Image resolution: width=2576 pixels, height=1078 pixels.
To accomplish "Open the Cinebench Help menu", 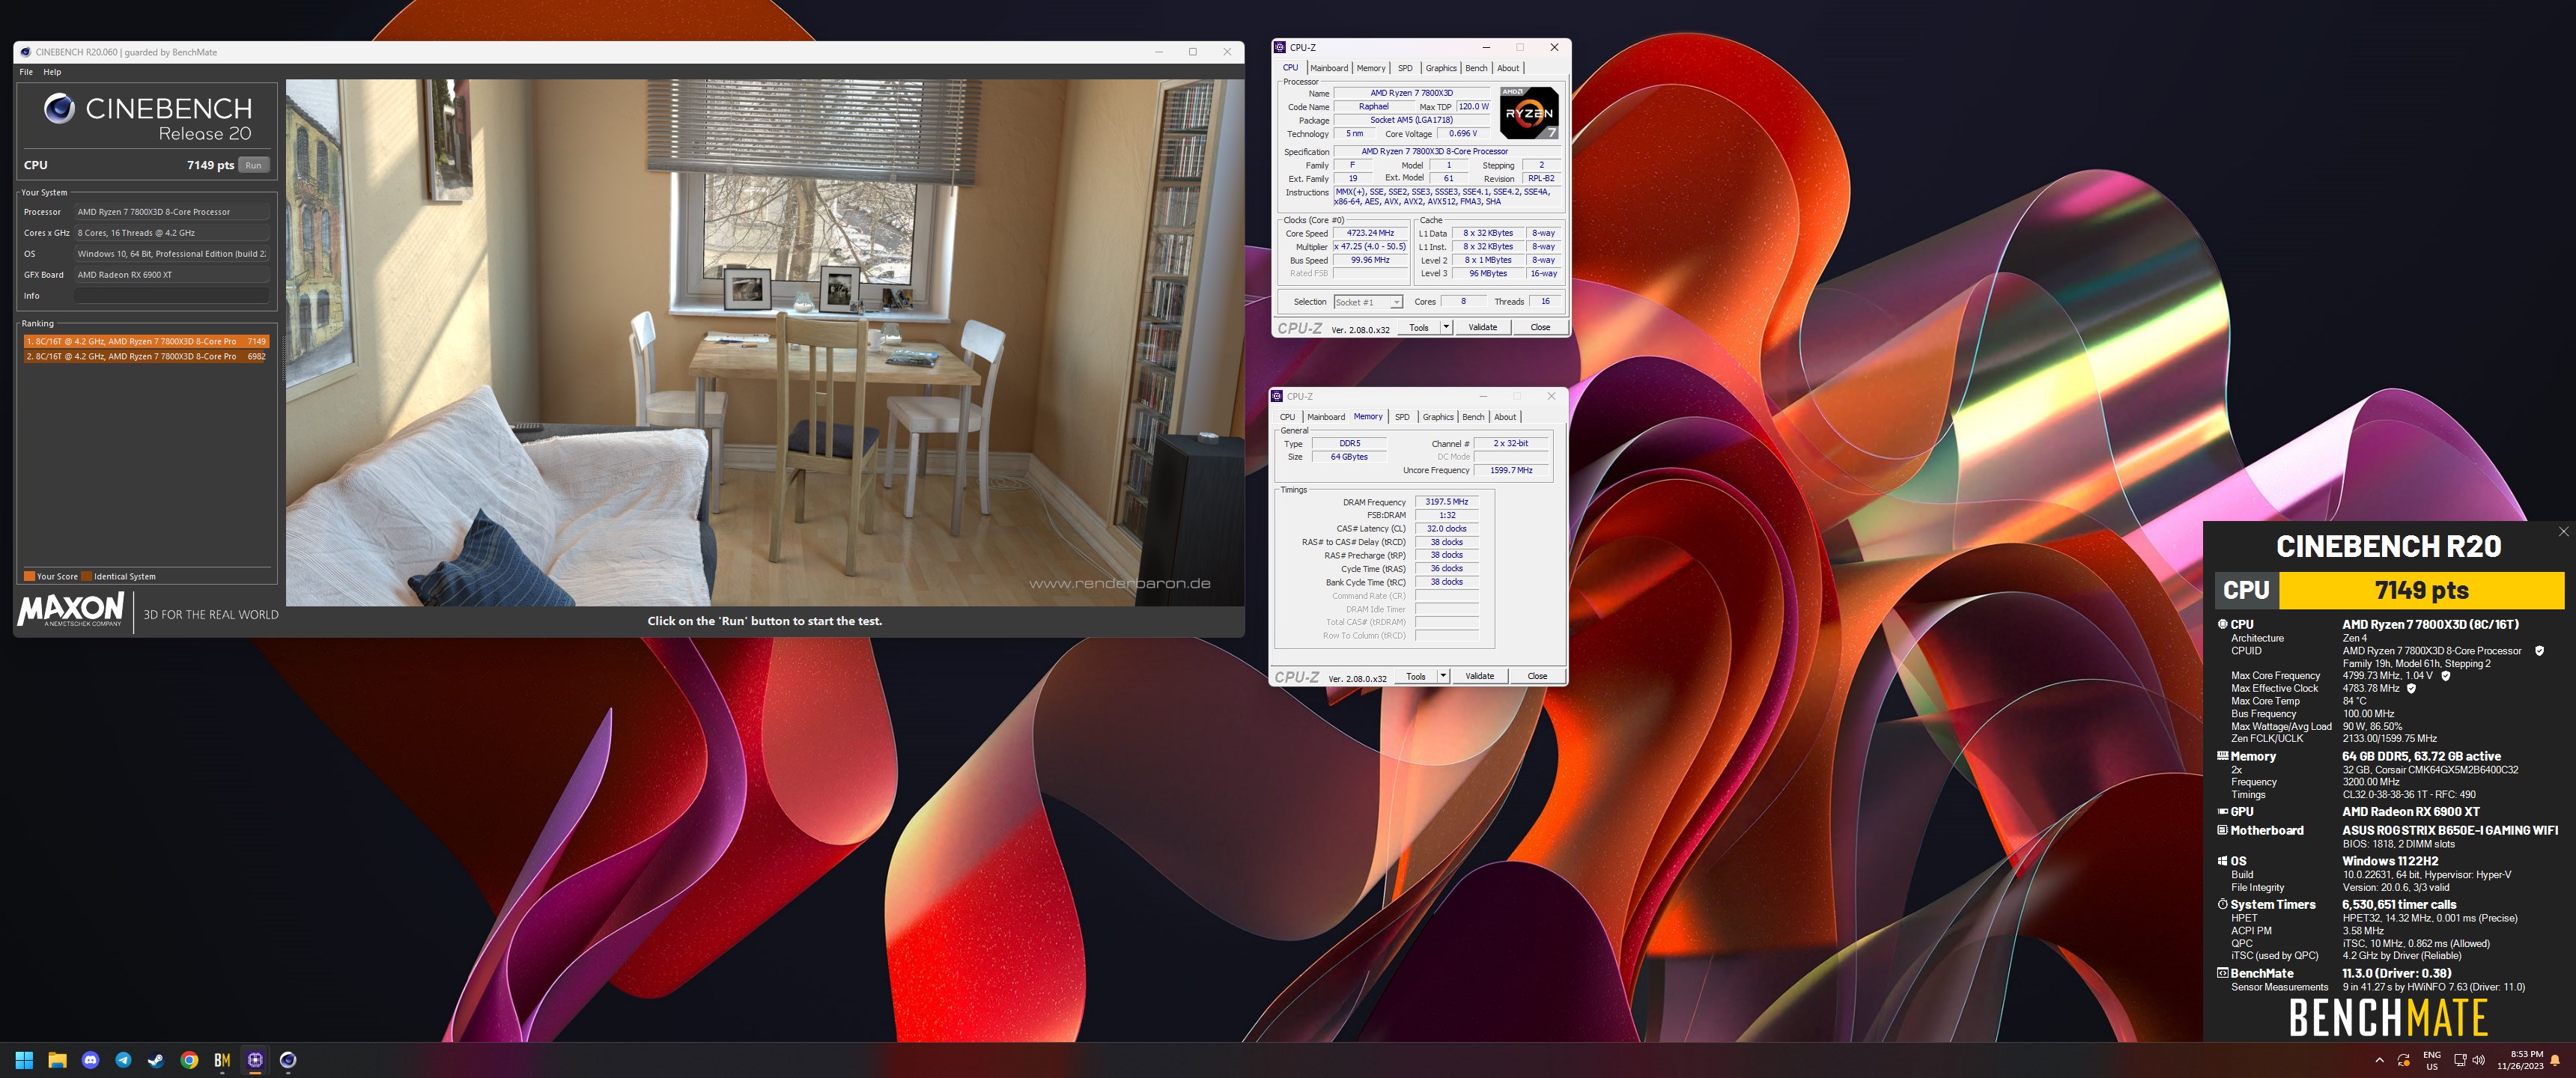I will pyautogui.click(x=52, y=72).
